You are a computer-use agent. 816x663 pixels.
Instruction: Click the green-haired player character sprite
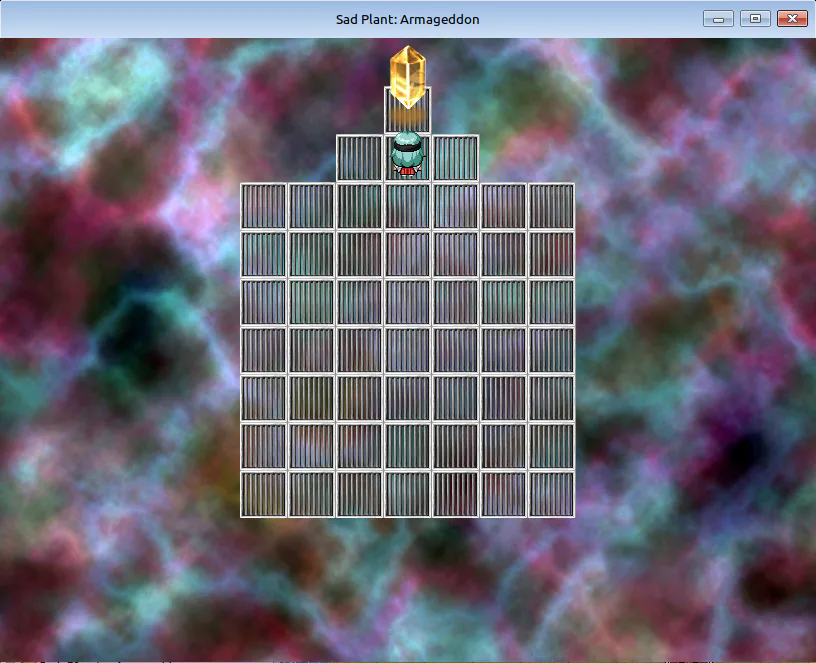click(x=407, y=155)
